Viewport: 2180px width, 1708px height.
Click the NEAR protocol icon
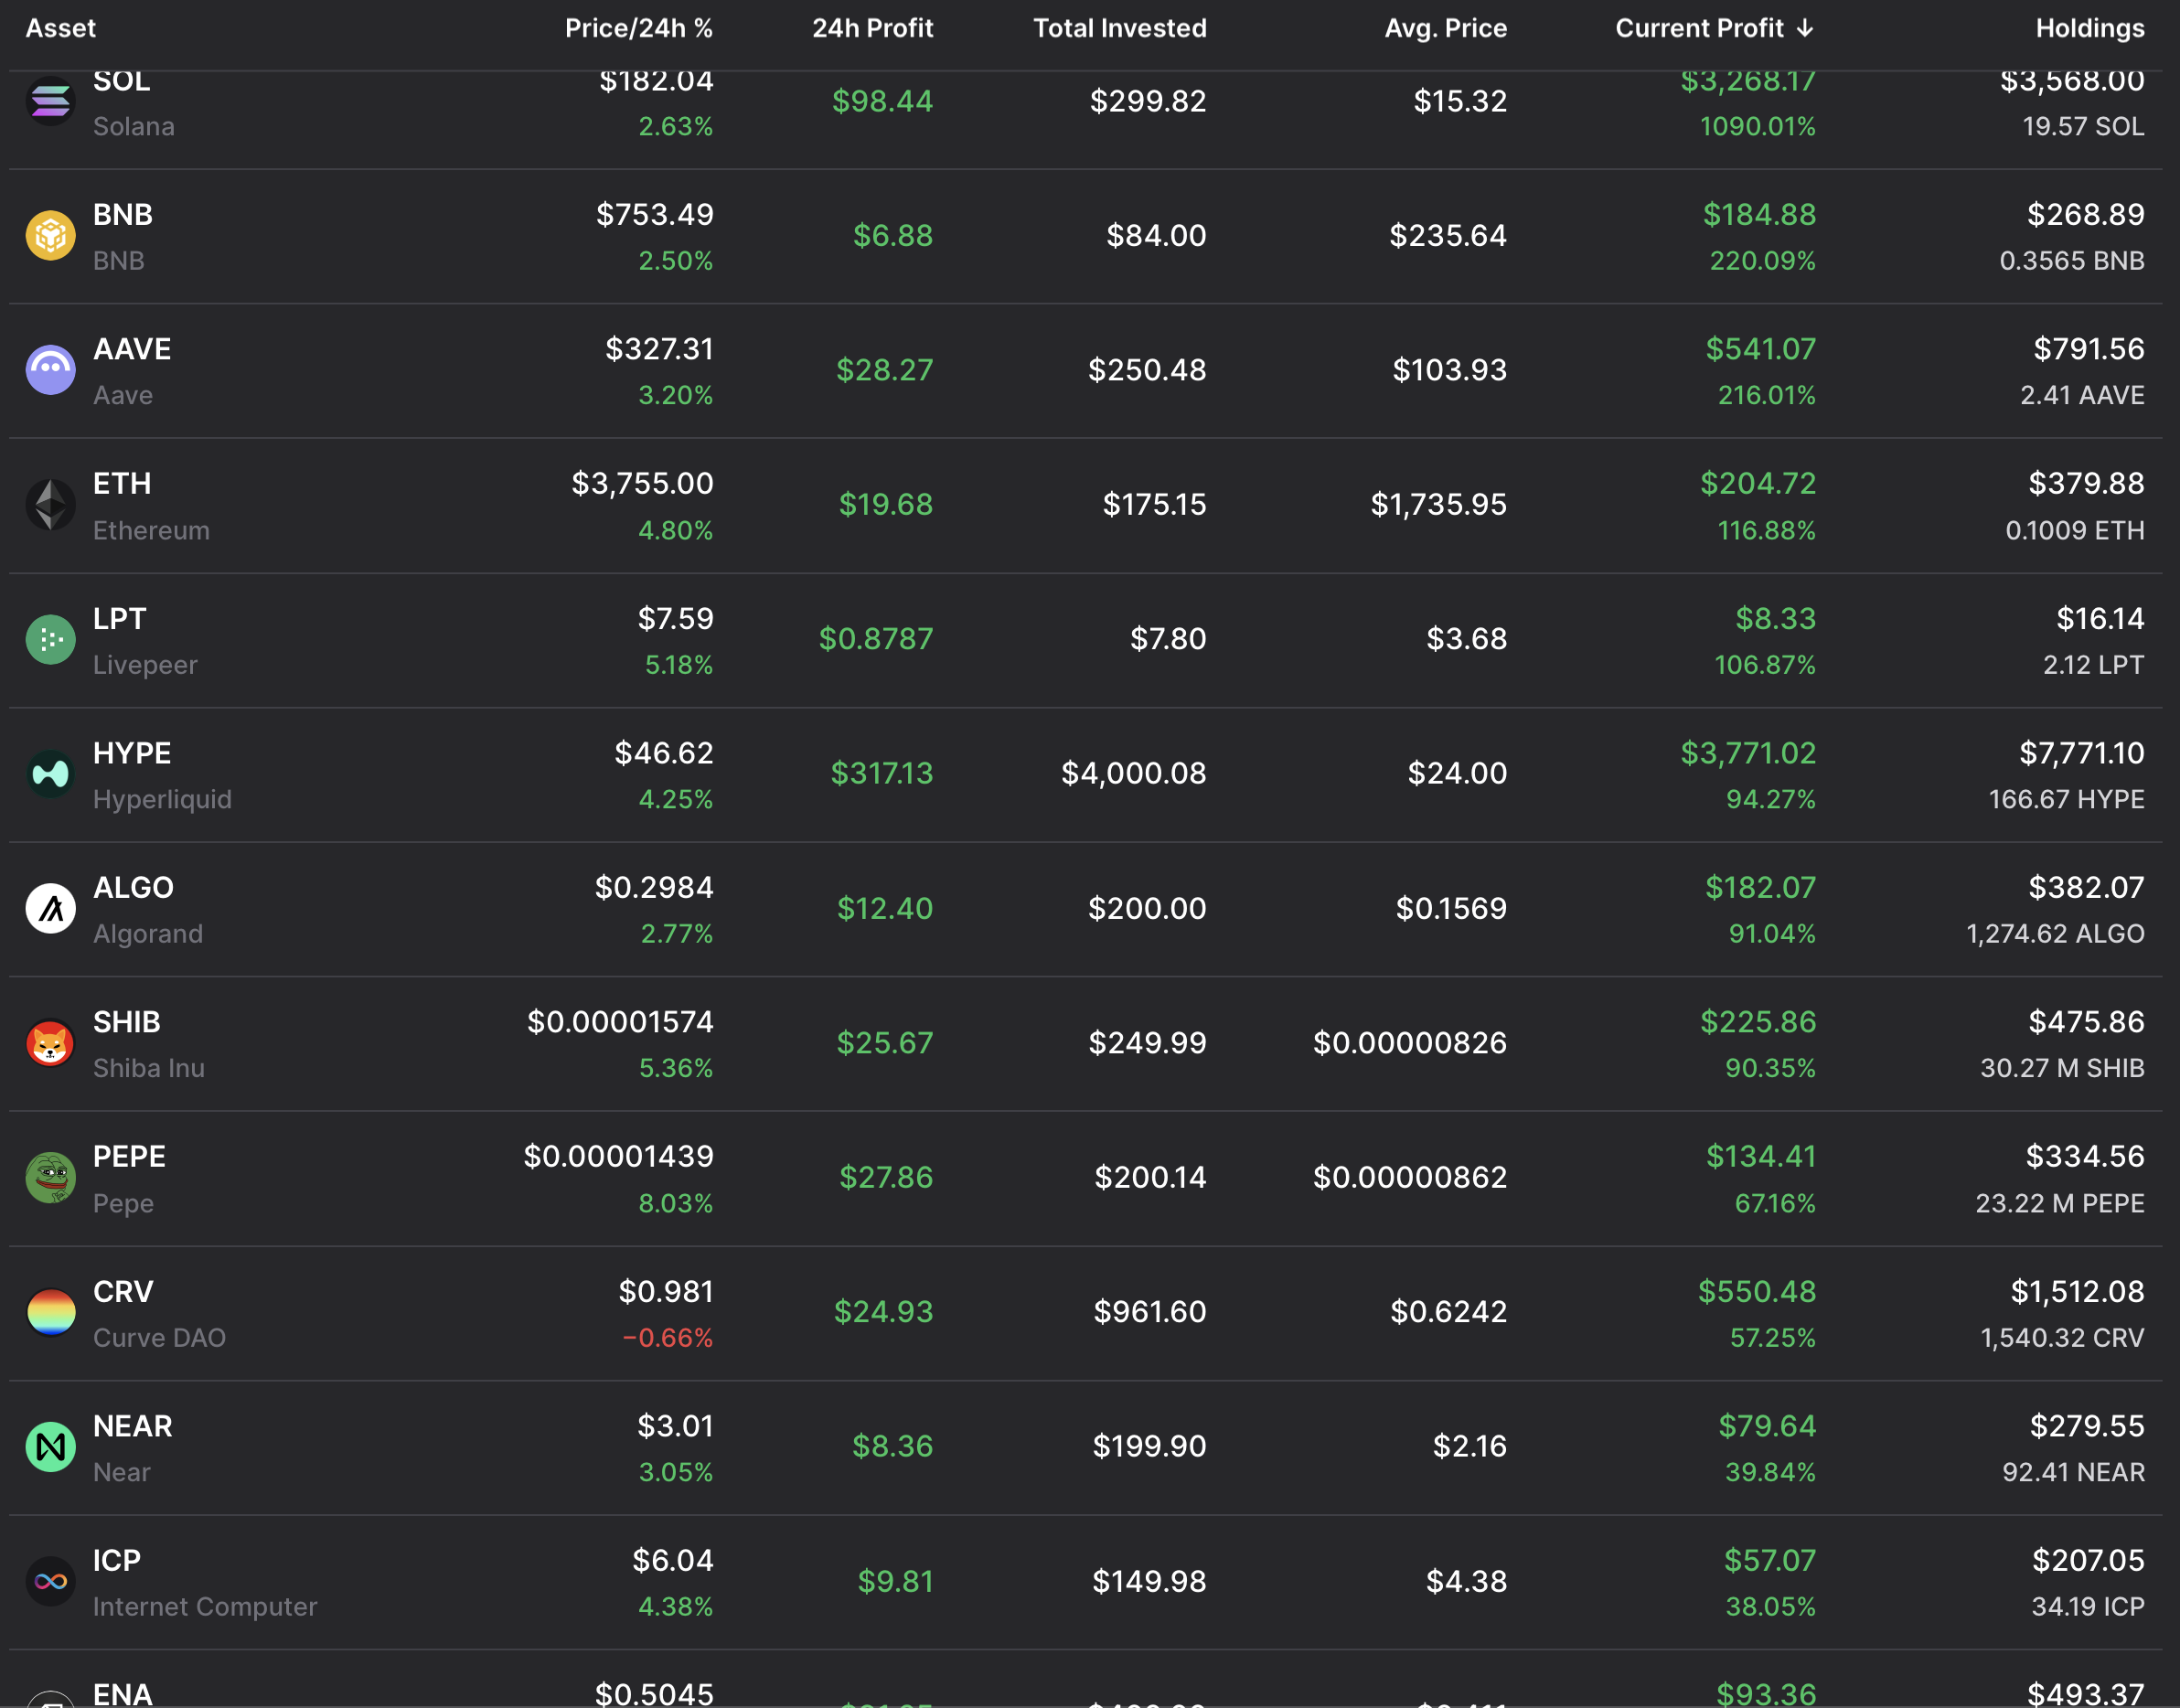coord(50,1447)
